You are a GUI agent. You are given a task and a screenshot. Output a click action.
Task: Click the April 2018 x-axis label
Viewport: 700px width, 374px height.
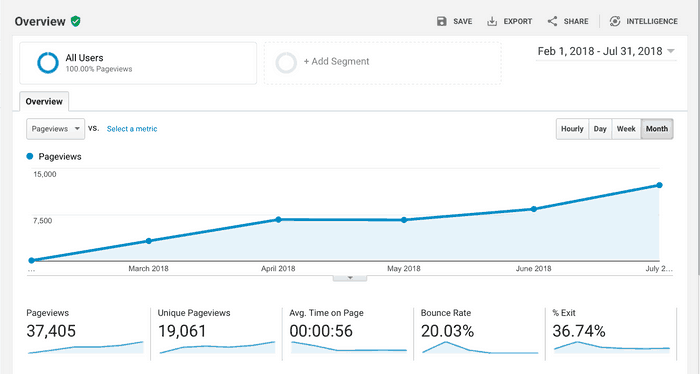pyautogui.click(x=278, y=269)
